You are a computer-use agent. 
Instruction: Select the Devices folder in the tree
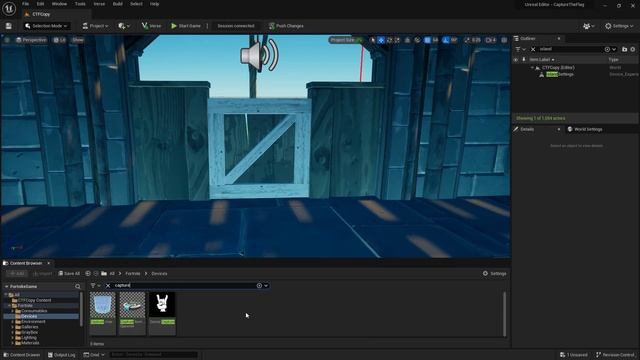pyautogui.click(x=29, y=316)
